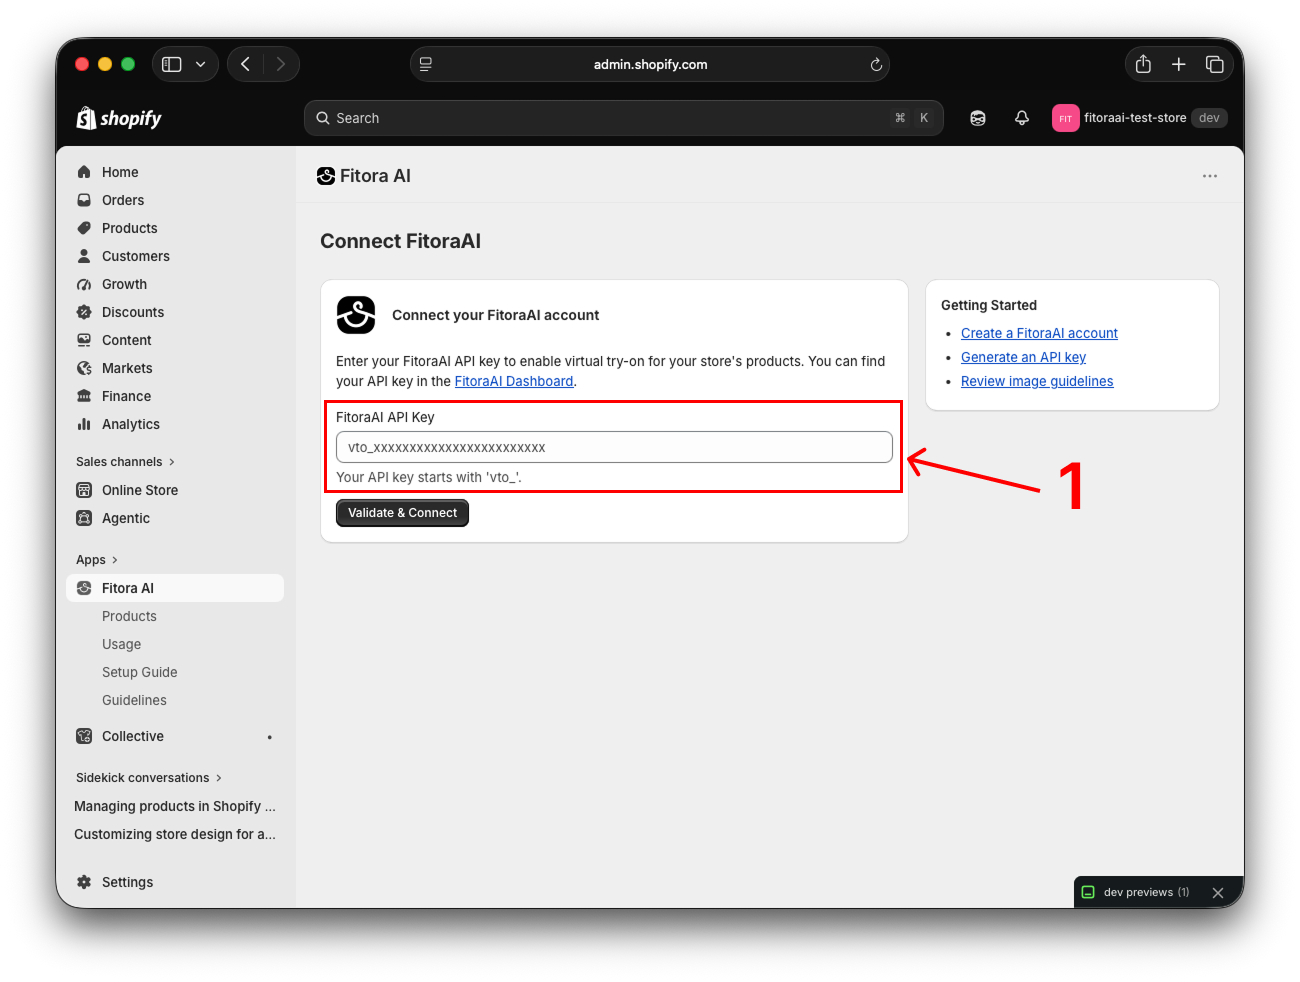Viewport: 1300px width, 982px height.
Task: Open the Create a FitoraAI account link
Action: click(x=1039, y=333)
